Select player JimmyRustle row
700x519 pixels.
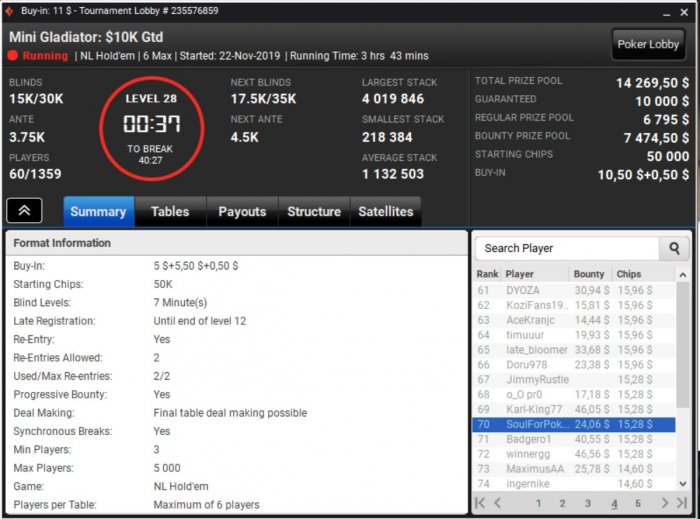[x=574, y=380]
